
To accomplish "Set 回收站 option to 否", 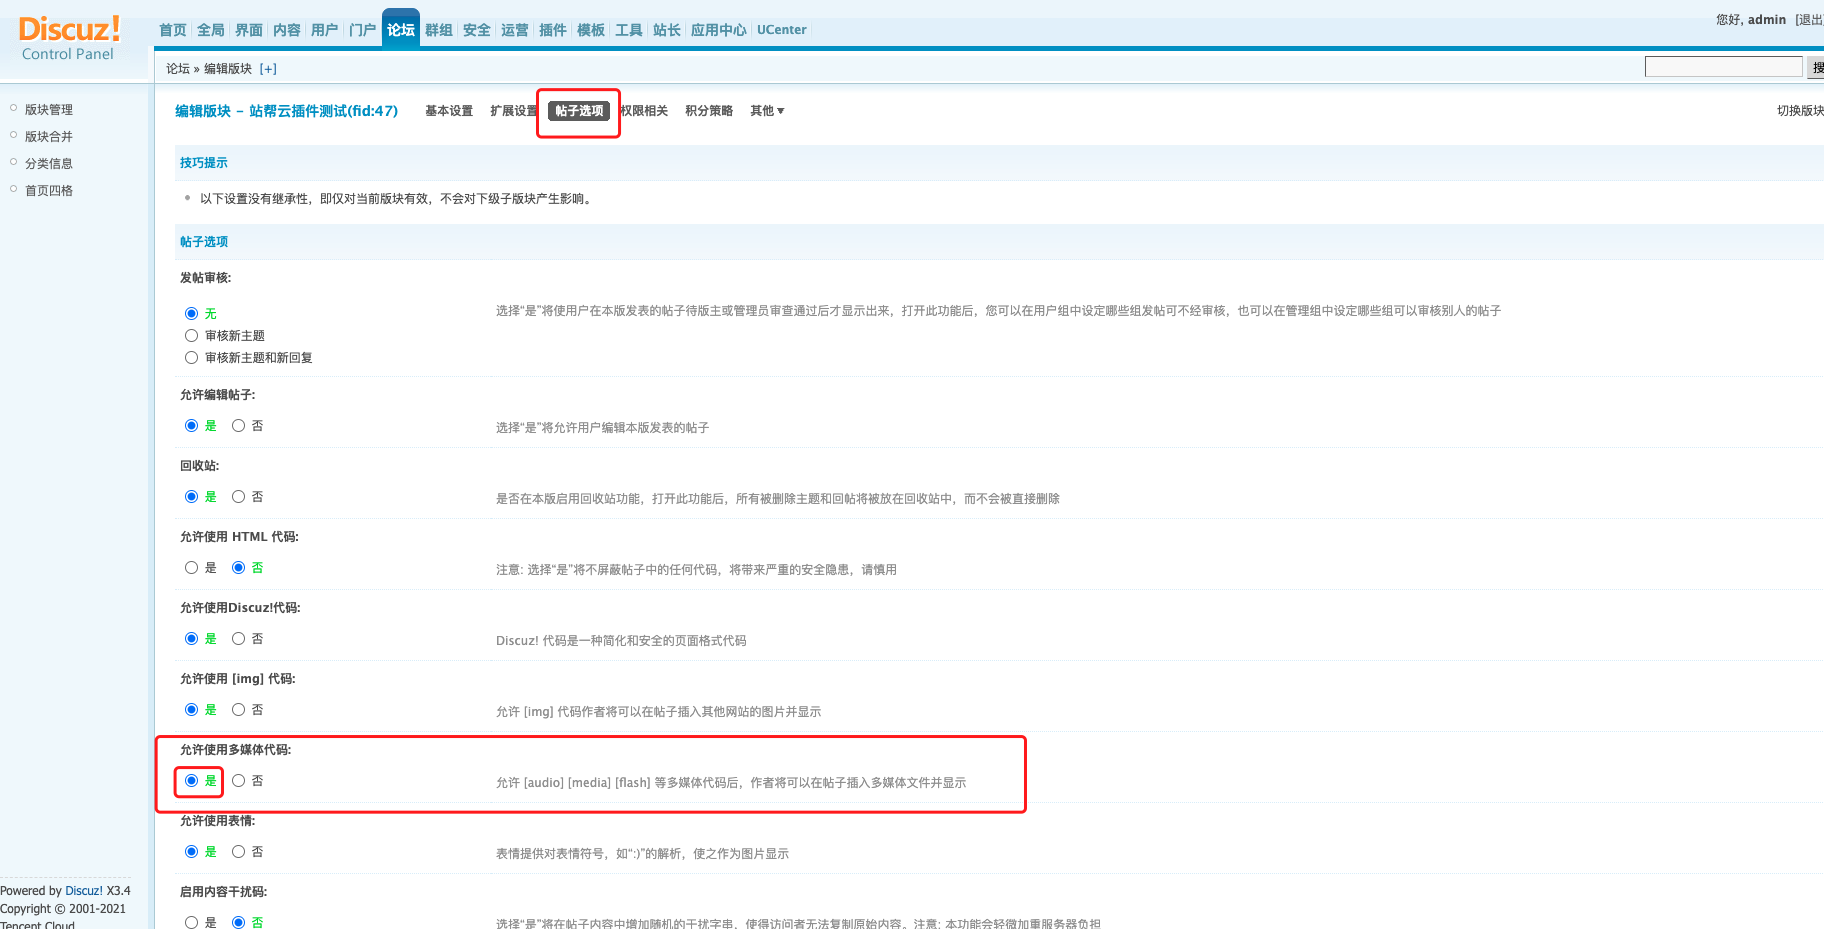I will (x=239, y=497).
